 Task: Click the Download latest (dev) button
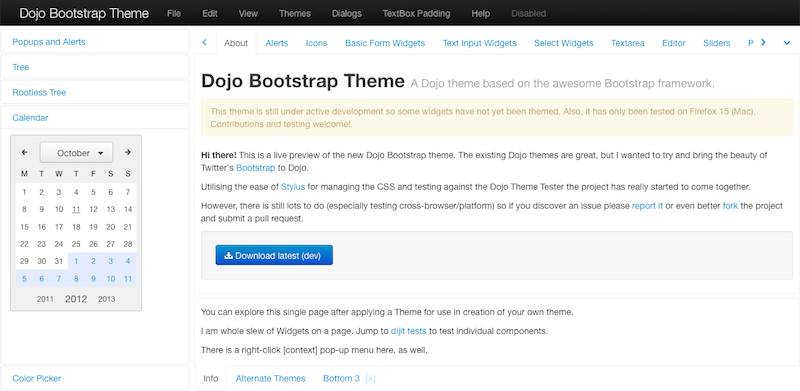pos(274,255)
